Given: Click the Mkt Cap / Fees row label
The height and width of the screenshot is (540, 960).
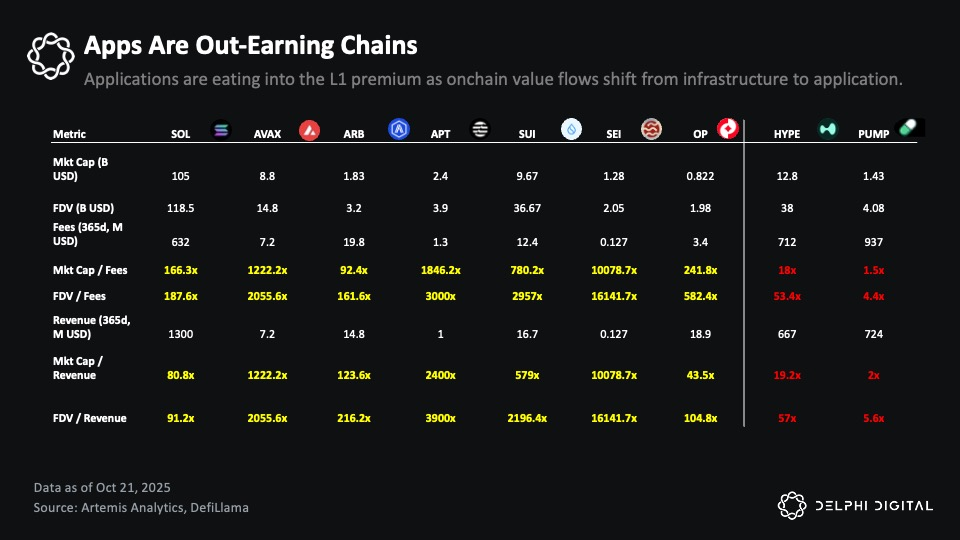Looking at the screenshot, I should [x=88, y=270].
